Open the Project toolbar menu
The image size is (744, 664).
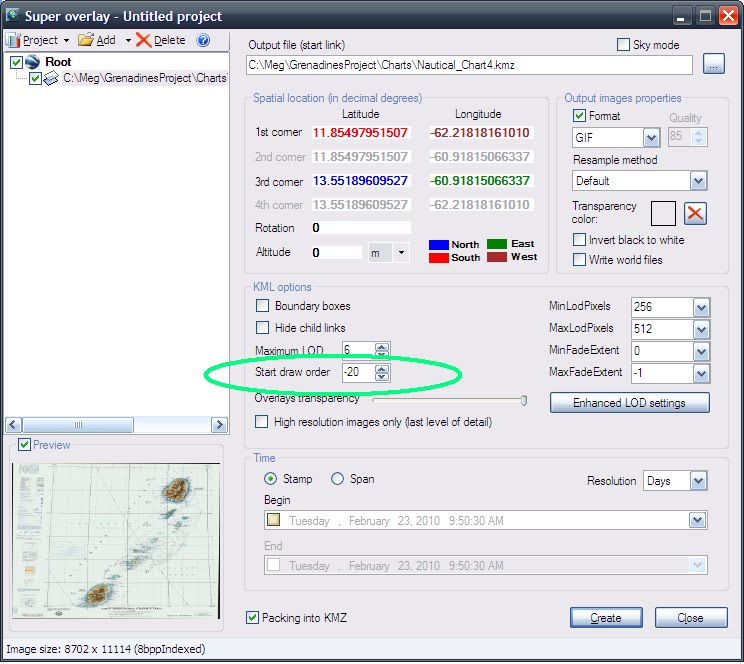[x=39, y=40]
